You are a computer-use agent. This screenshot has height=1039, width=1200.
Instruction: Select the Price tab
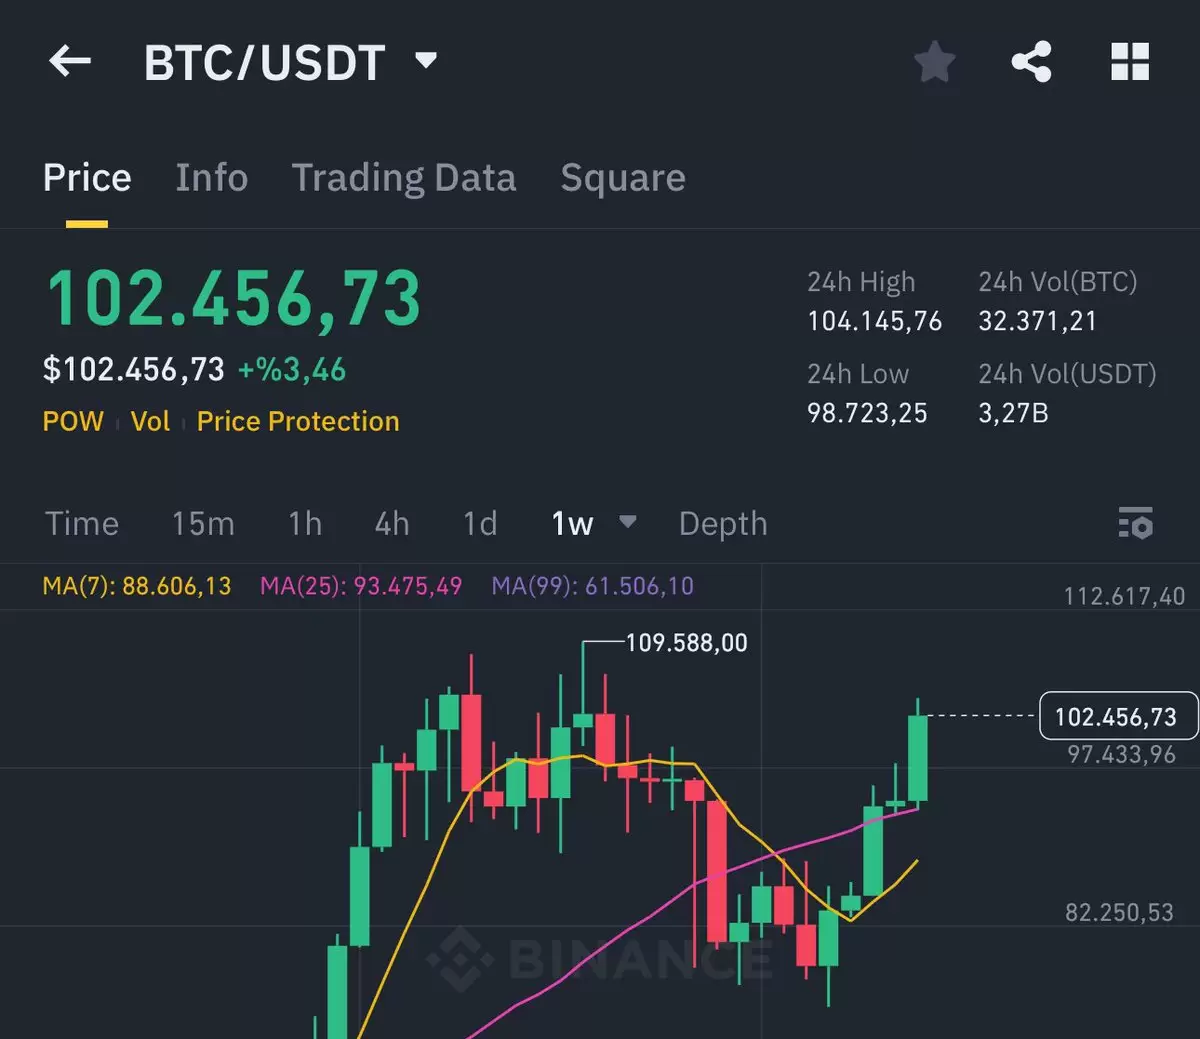coord(87,178)
